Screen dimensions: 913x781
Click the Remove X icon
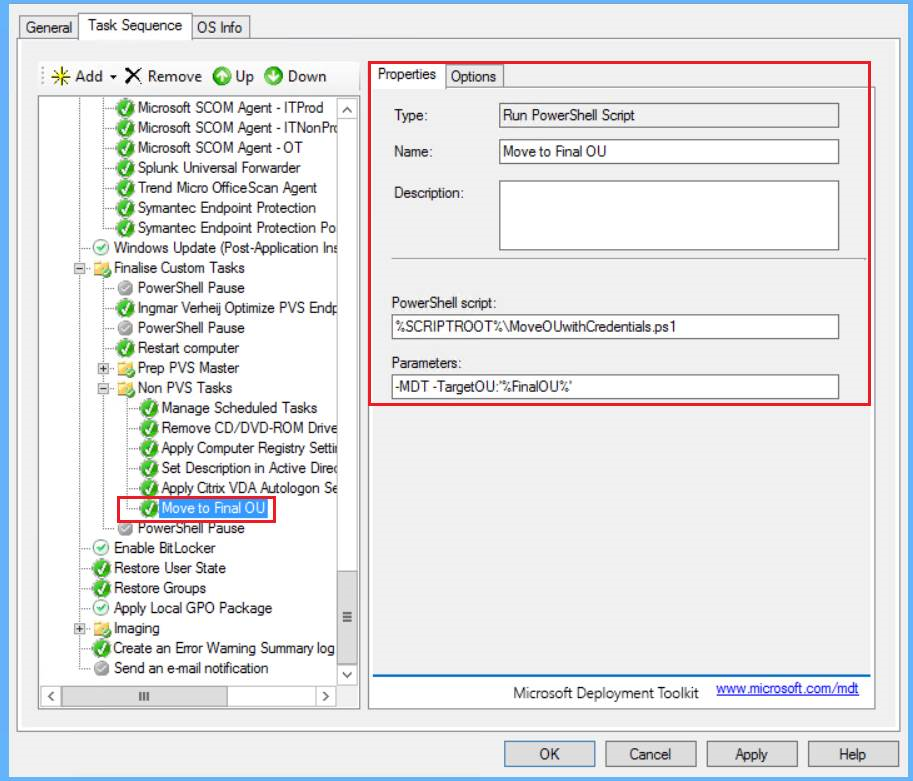tap(134, 76)
